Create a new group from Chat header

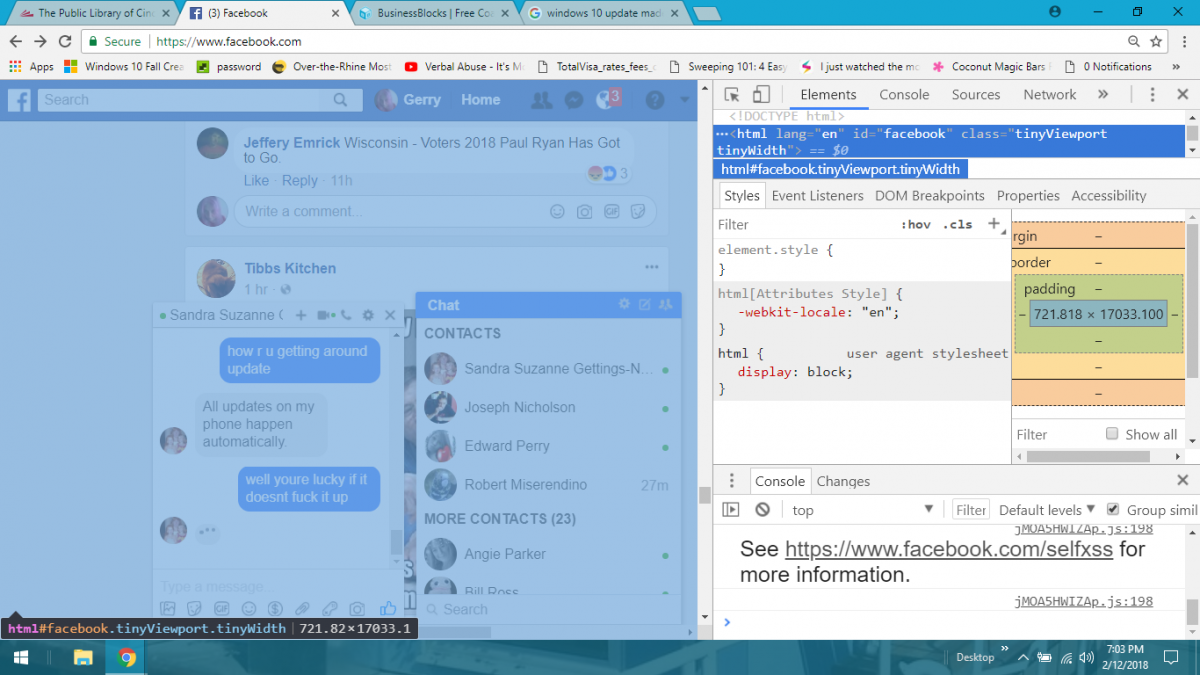coord(665,304)
